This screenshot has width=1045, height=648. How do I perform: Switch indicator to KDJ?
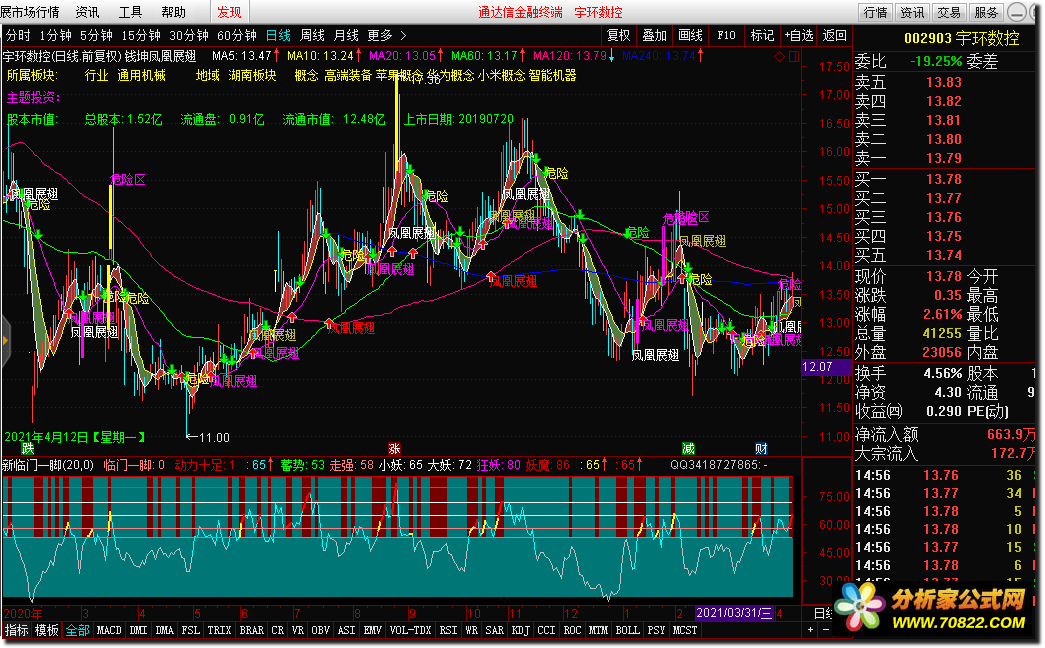click(x=521, y=630)
